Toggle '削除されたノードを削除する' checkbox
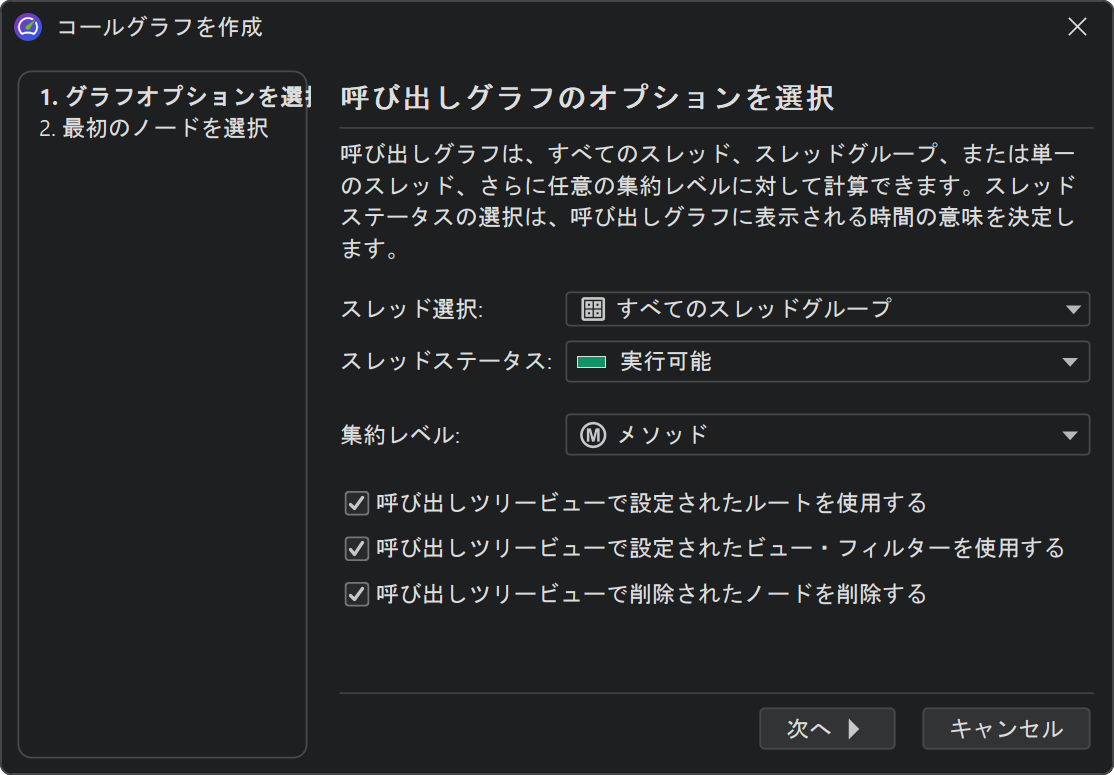Image resolution: width=1114 pixels, height=775 pixels. 357,594
